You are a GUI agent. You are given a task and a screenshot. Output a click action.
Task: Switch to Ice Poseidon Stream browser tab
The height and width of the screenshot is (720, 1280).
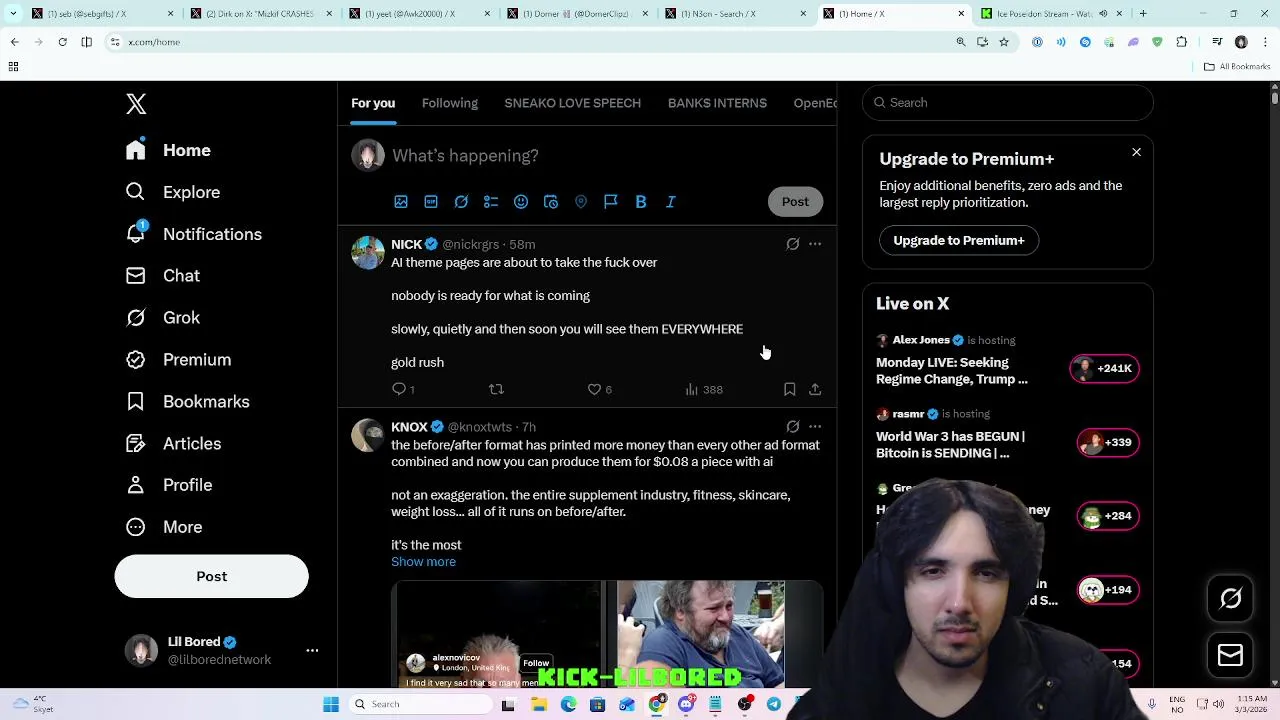point(1049,14)
